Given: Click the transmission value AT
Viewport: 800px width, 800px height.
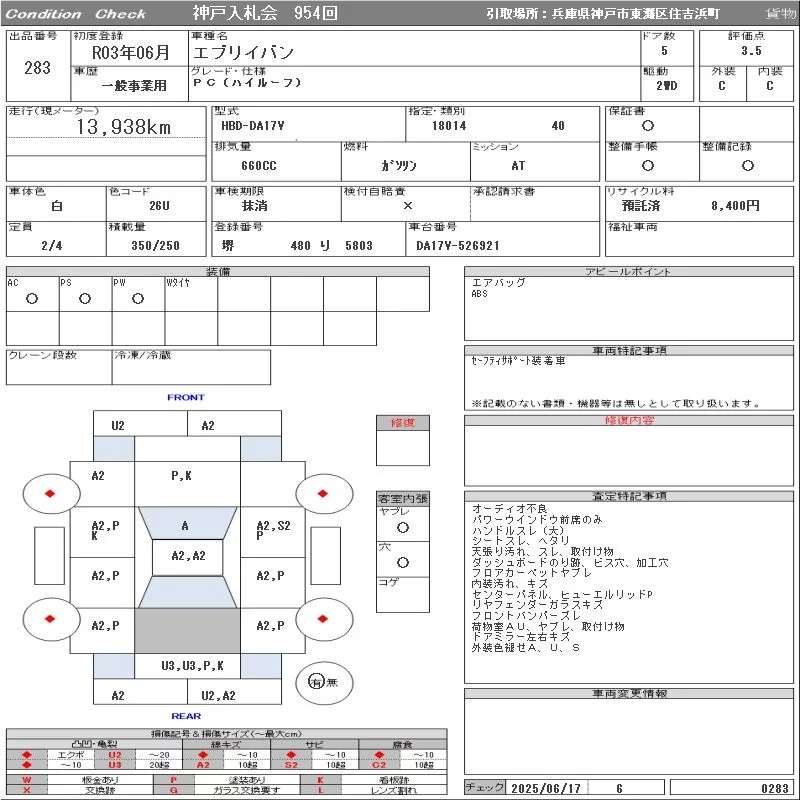Looking at the screenshot, I should 518,165.
